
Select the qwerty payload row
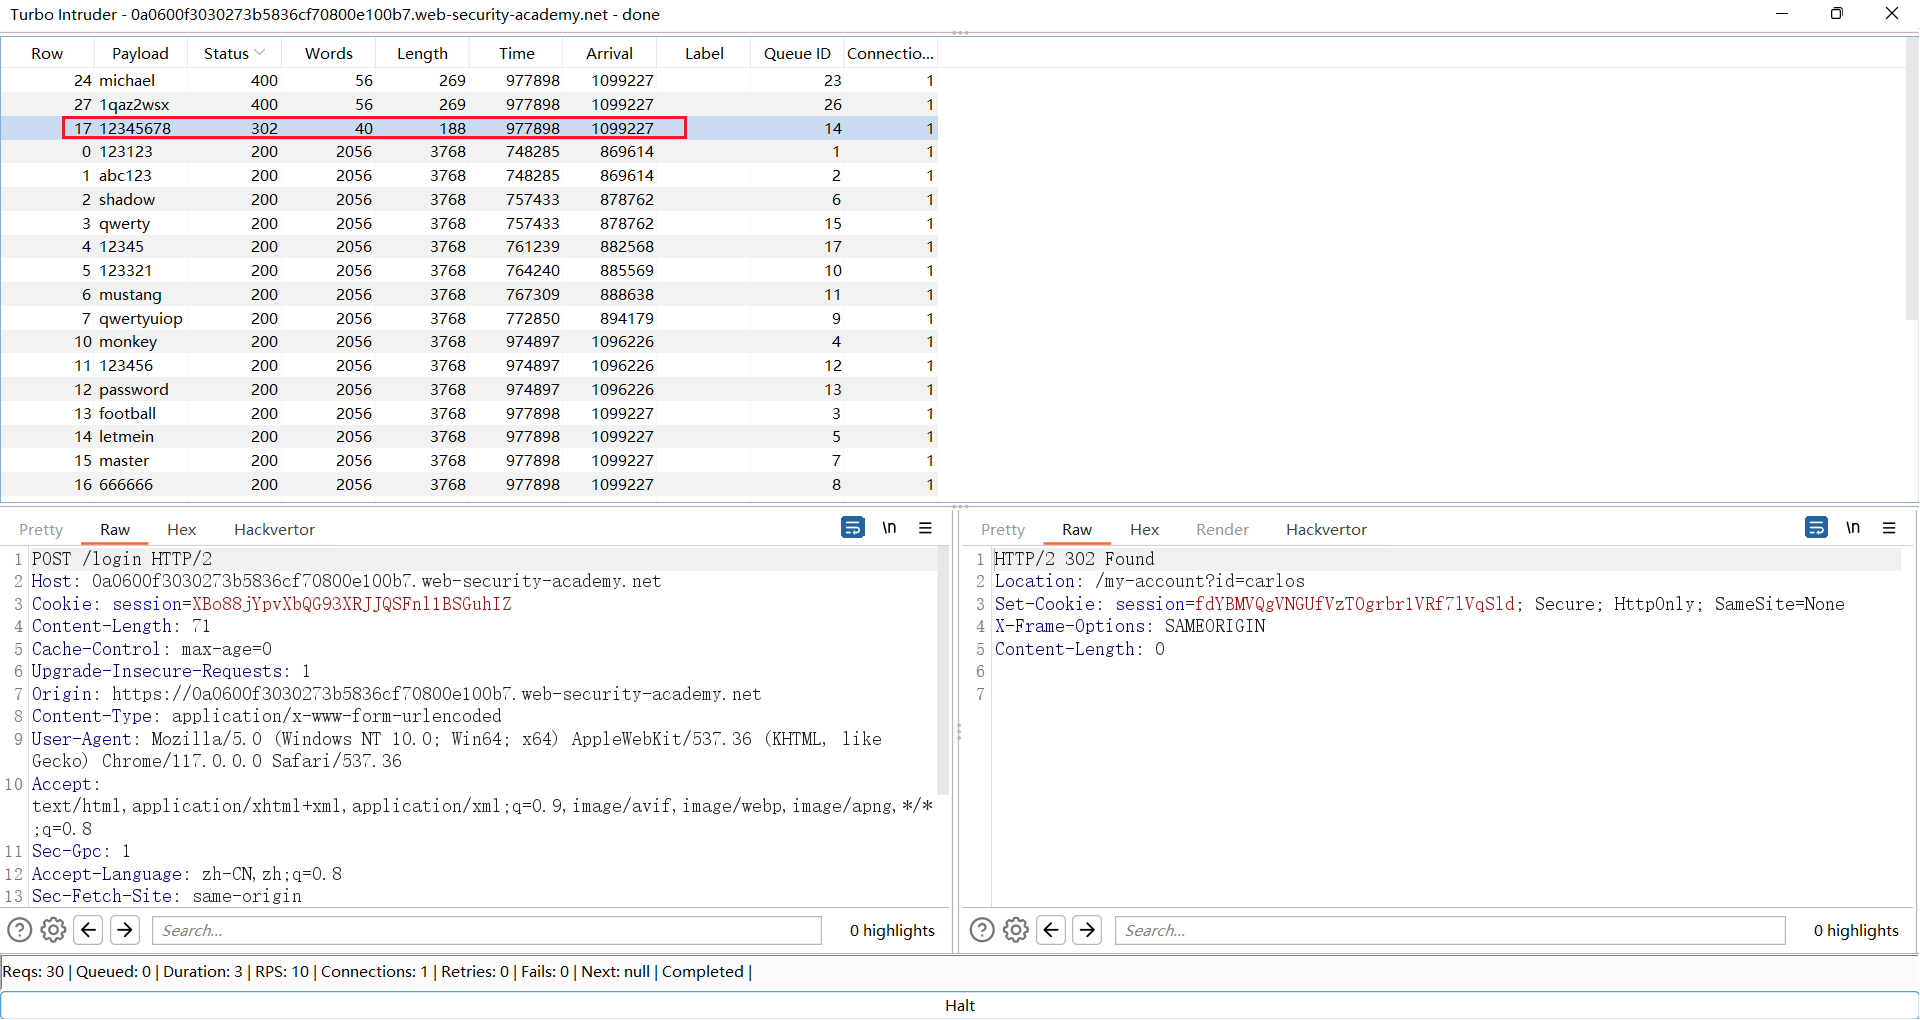469,223
